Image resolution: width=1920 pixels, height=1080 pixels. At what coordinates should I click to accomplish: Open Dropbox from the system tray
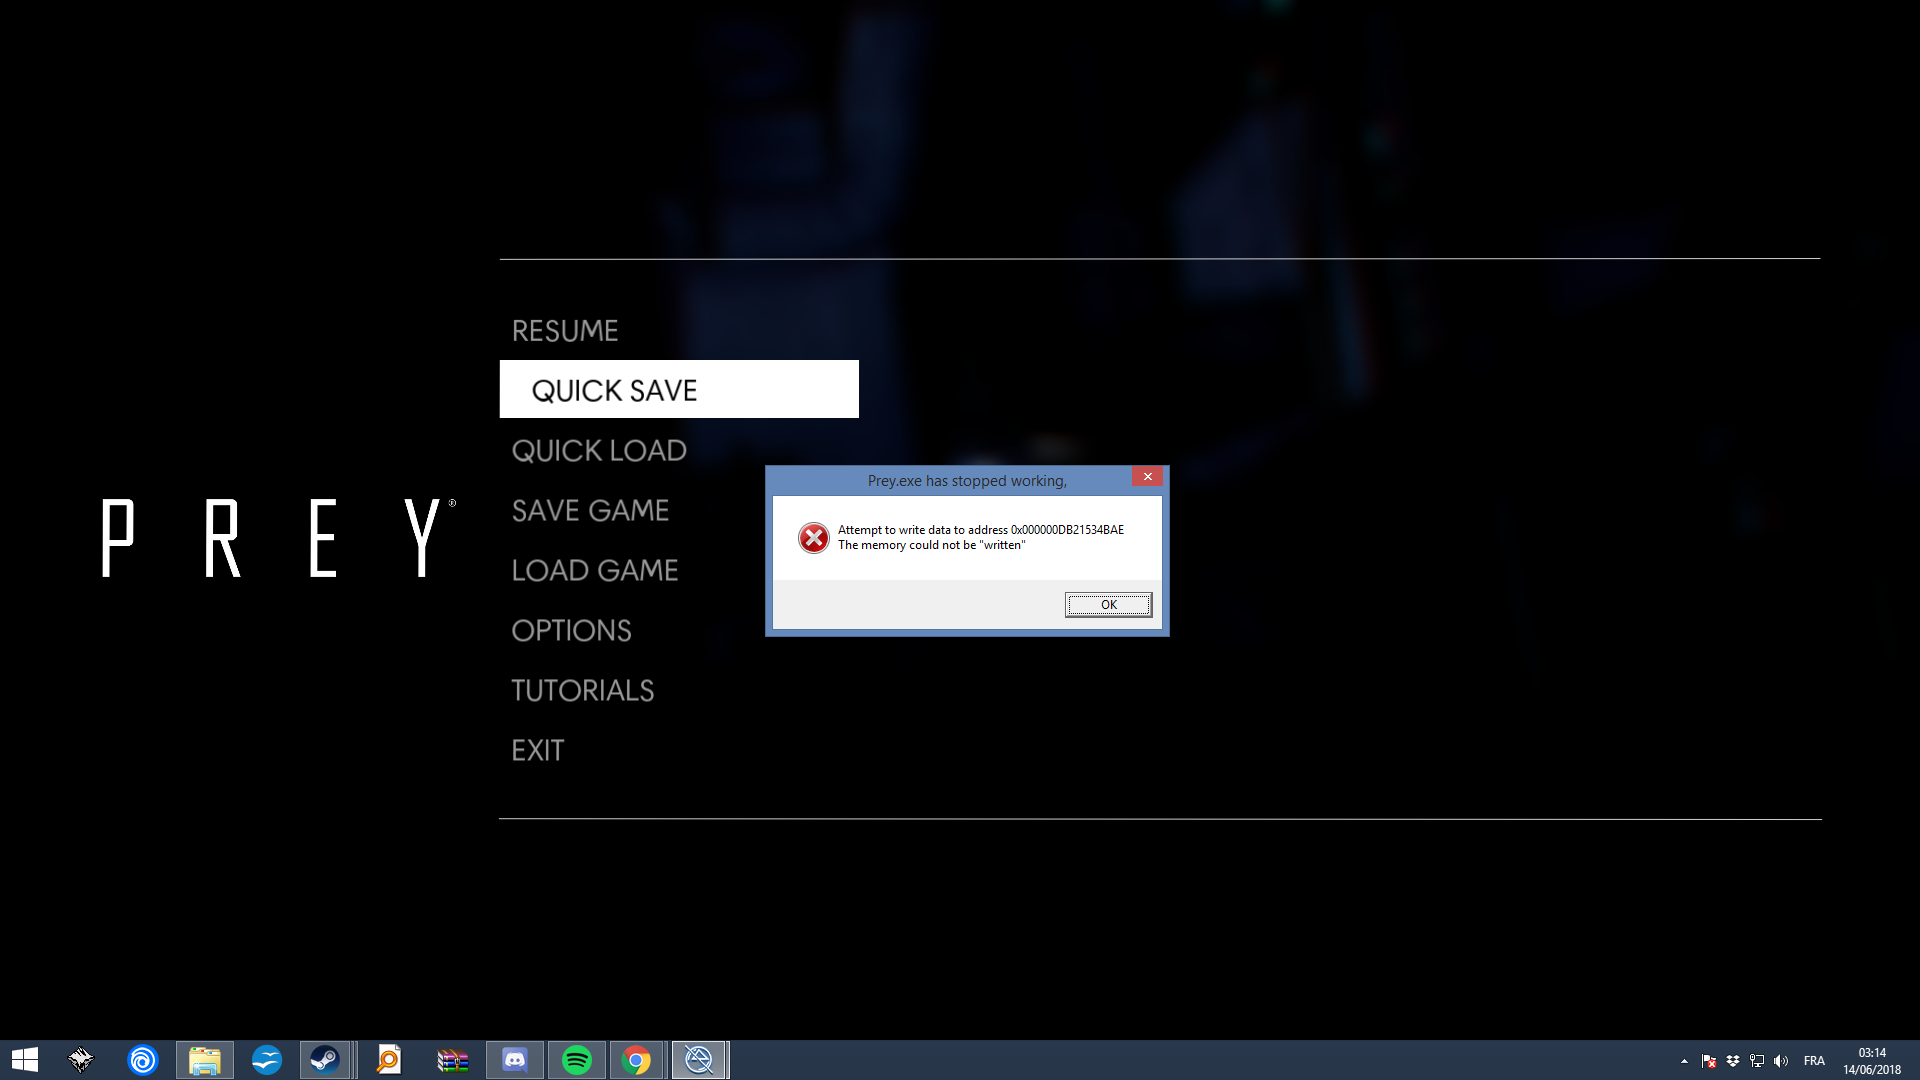1733,1060
